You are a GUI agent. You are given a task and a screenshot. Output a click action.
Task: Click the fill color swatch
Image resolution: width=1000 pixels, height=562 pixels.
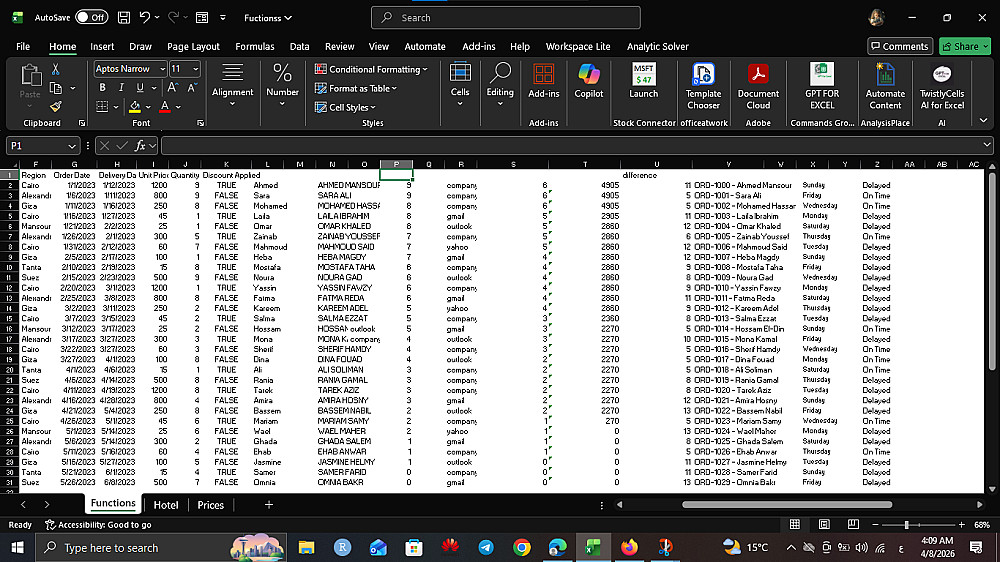click(135, 107)
